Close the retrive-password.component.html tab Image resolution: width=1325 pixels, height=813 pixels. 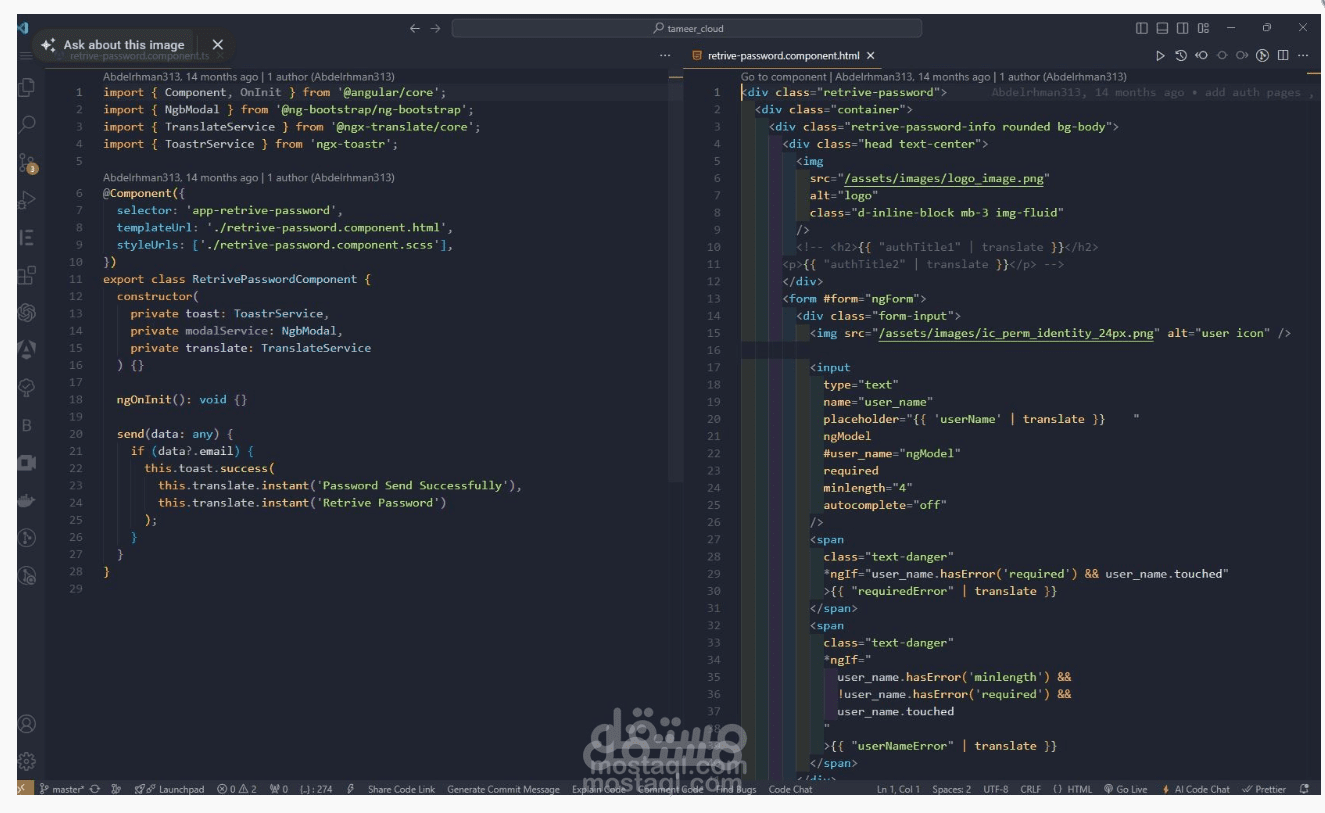pyautogui.click(x=871, y=56)
